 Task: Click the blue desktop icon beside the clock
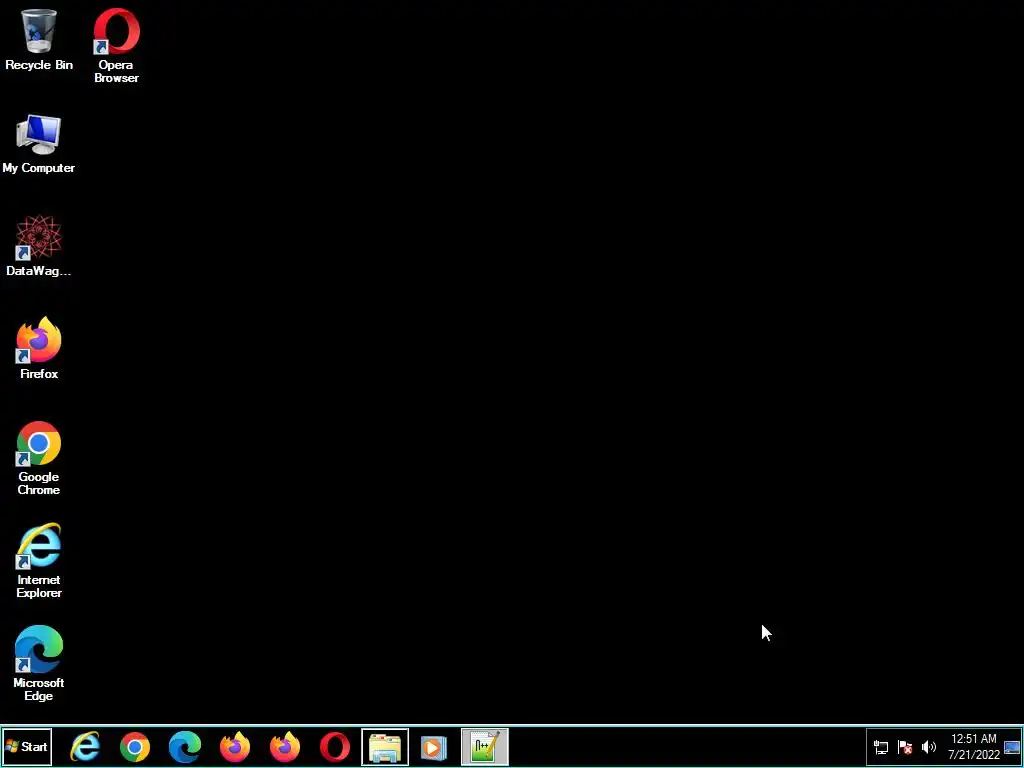point(1012,747)
